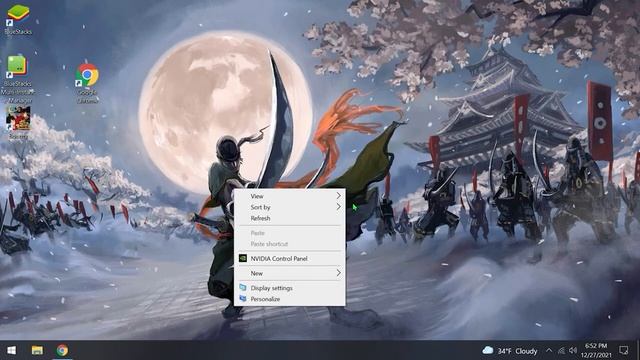Open the network status icon
Viewport: 640px width, 360px height.
[x=562, y=351]
